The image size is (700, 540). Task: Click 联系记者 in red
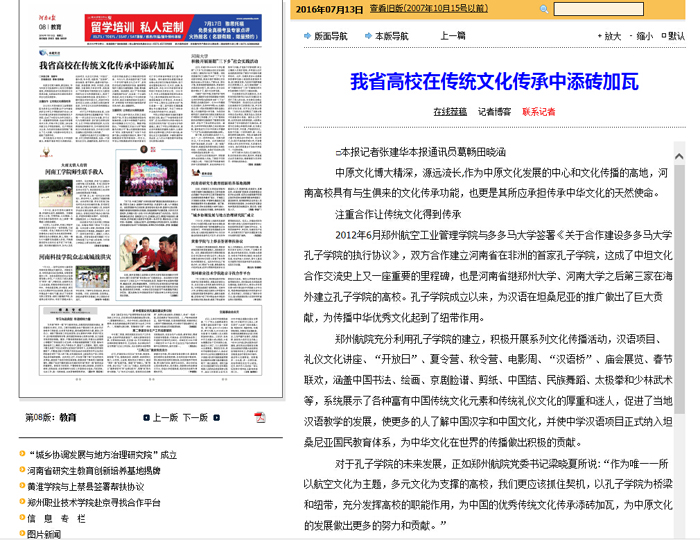pos(538,112)
